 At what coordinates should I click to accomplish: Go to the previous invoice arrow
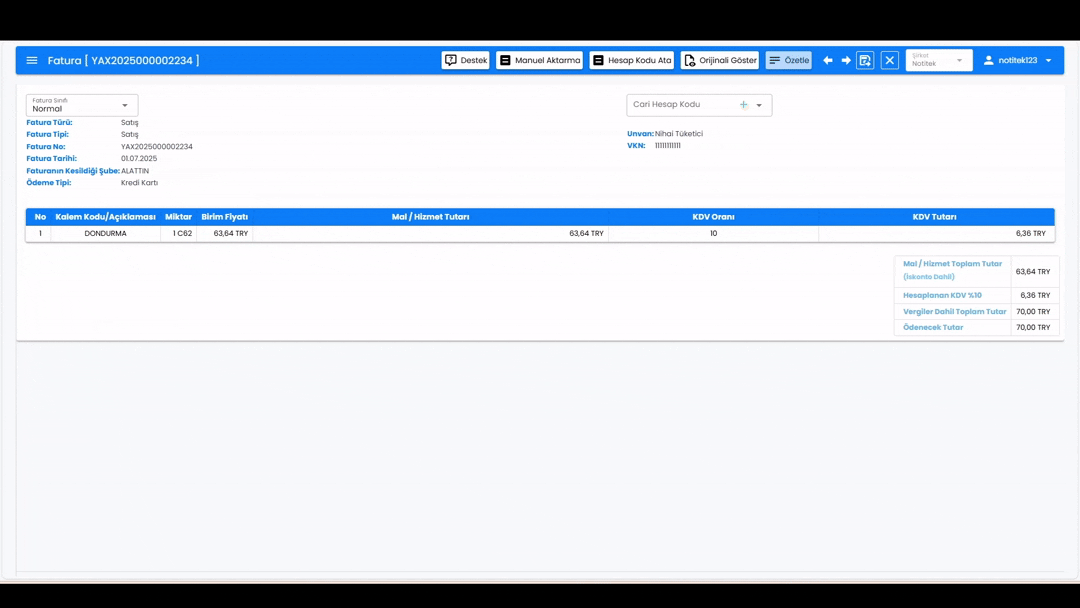click(x=827, y=60)
